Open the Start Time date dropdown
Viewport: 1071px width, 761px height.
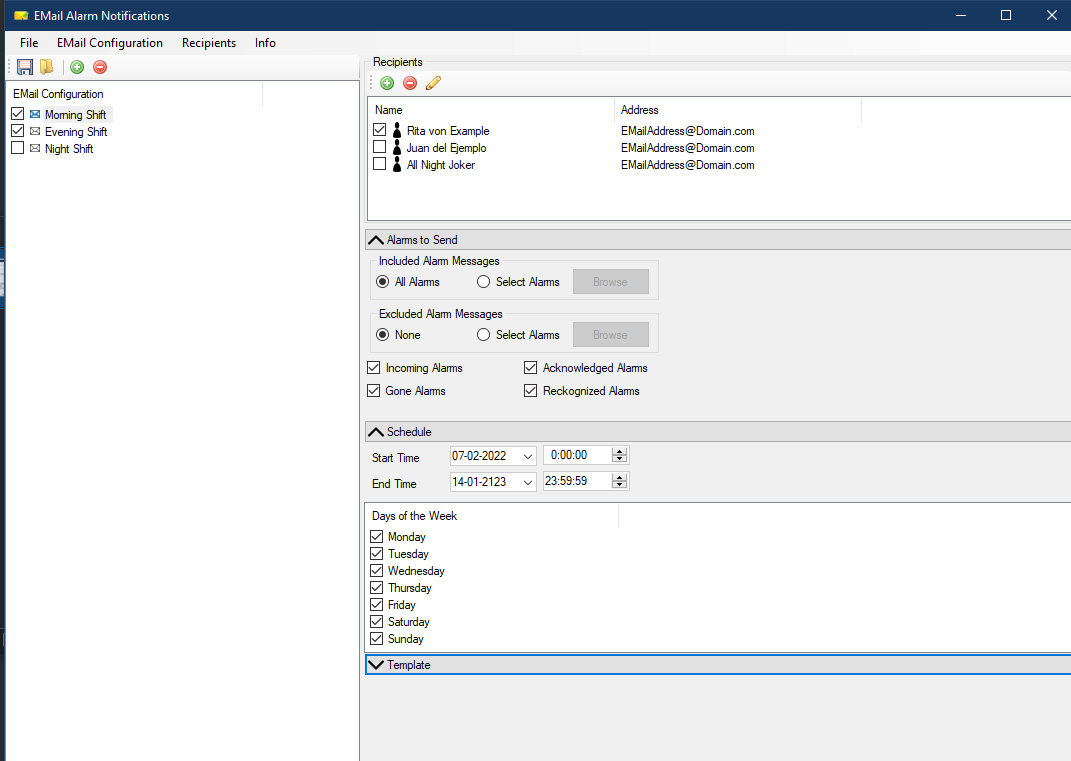click(x=526, y=455)
